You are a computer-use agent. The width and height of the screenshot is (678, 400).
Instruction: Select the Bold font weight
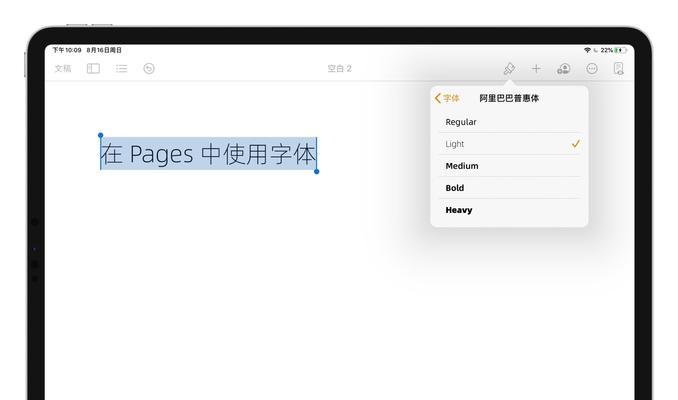click(509, 188)
